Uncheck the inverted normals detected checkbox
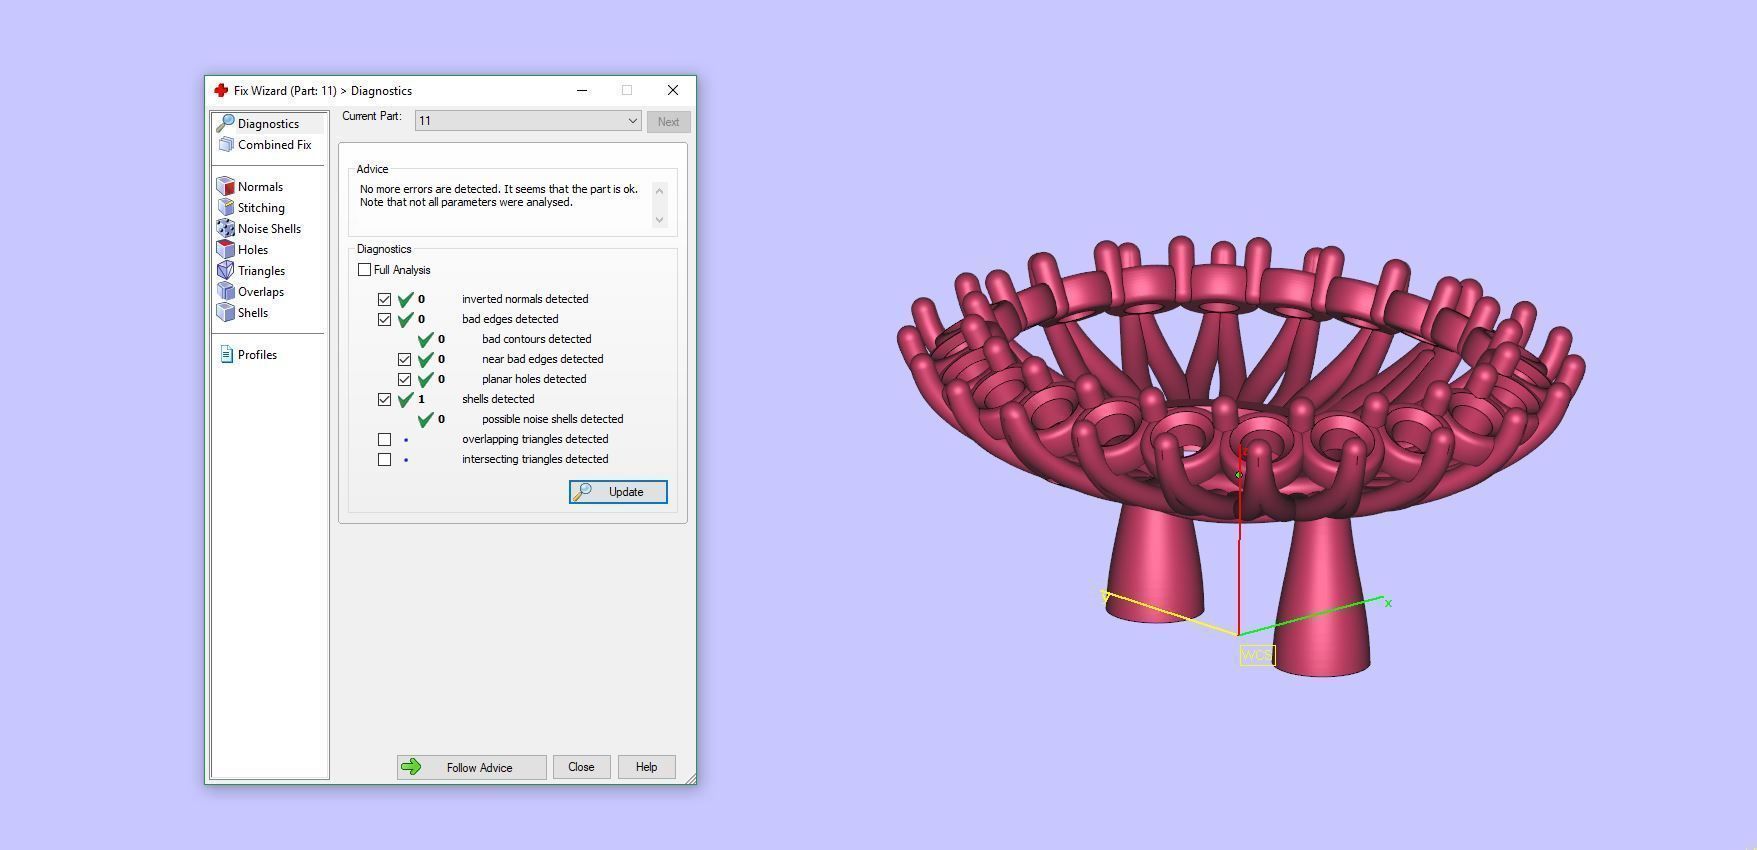 click(x=385, y=299)
